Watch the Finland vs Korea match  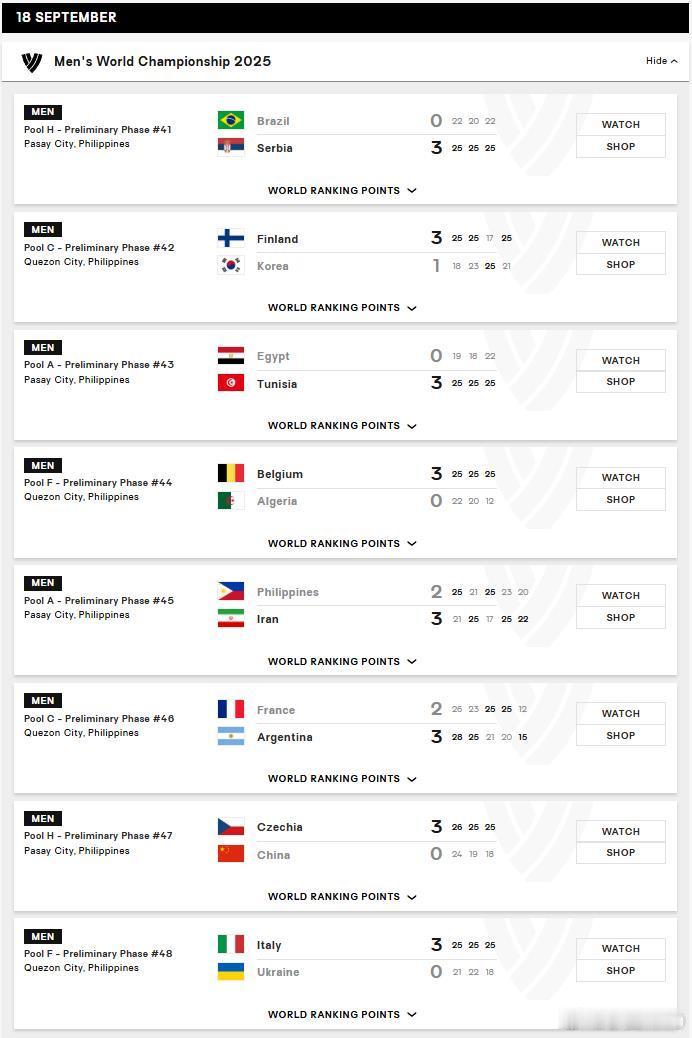pos(620,242)
